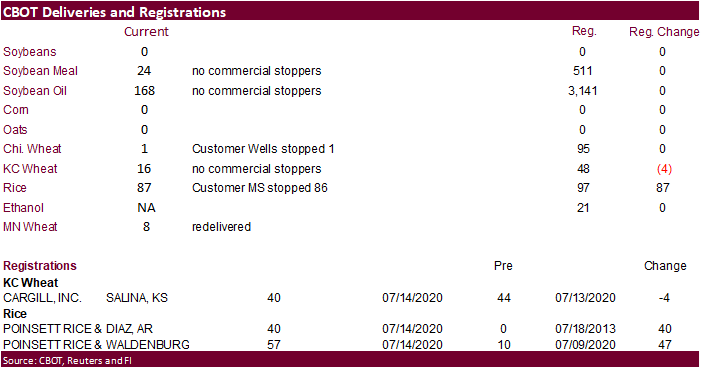The height and width of the screenshot is (369, 701).
Task: Click the KC Wheat red (4) change
Action: (x=664, y=169)
